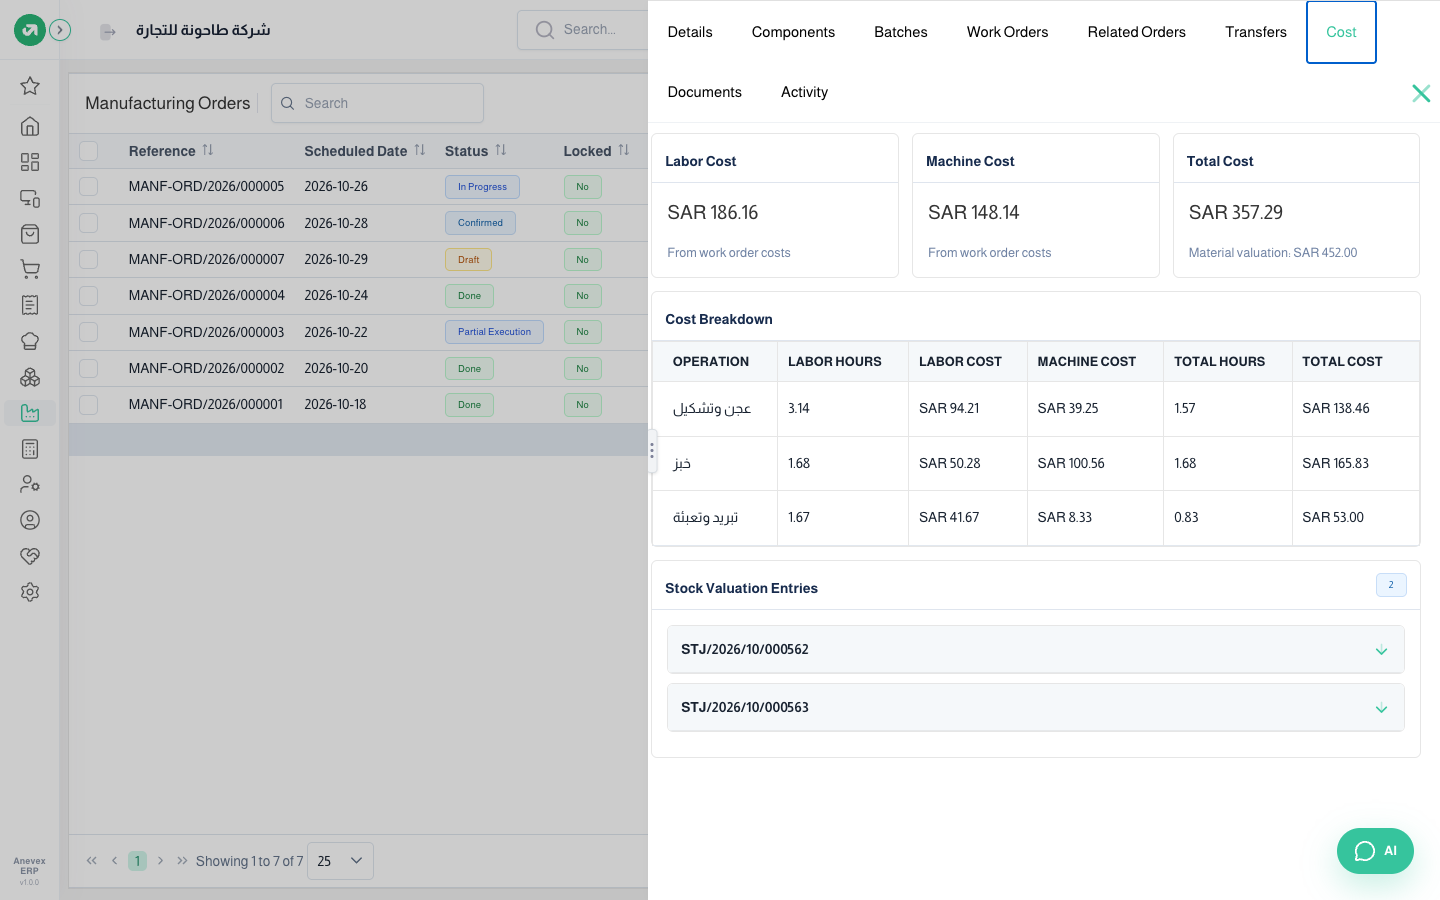Open the dashboard grid icon in sidebar
The width and height of the screenshot is (1440, 900).
(x=30, y=162)
